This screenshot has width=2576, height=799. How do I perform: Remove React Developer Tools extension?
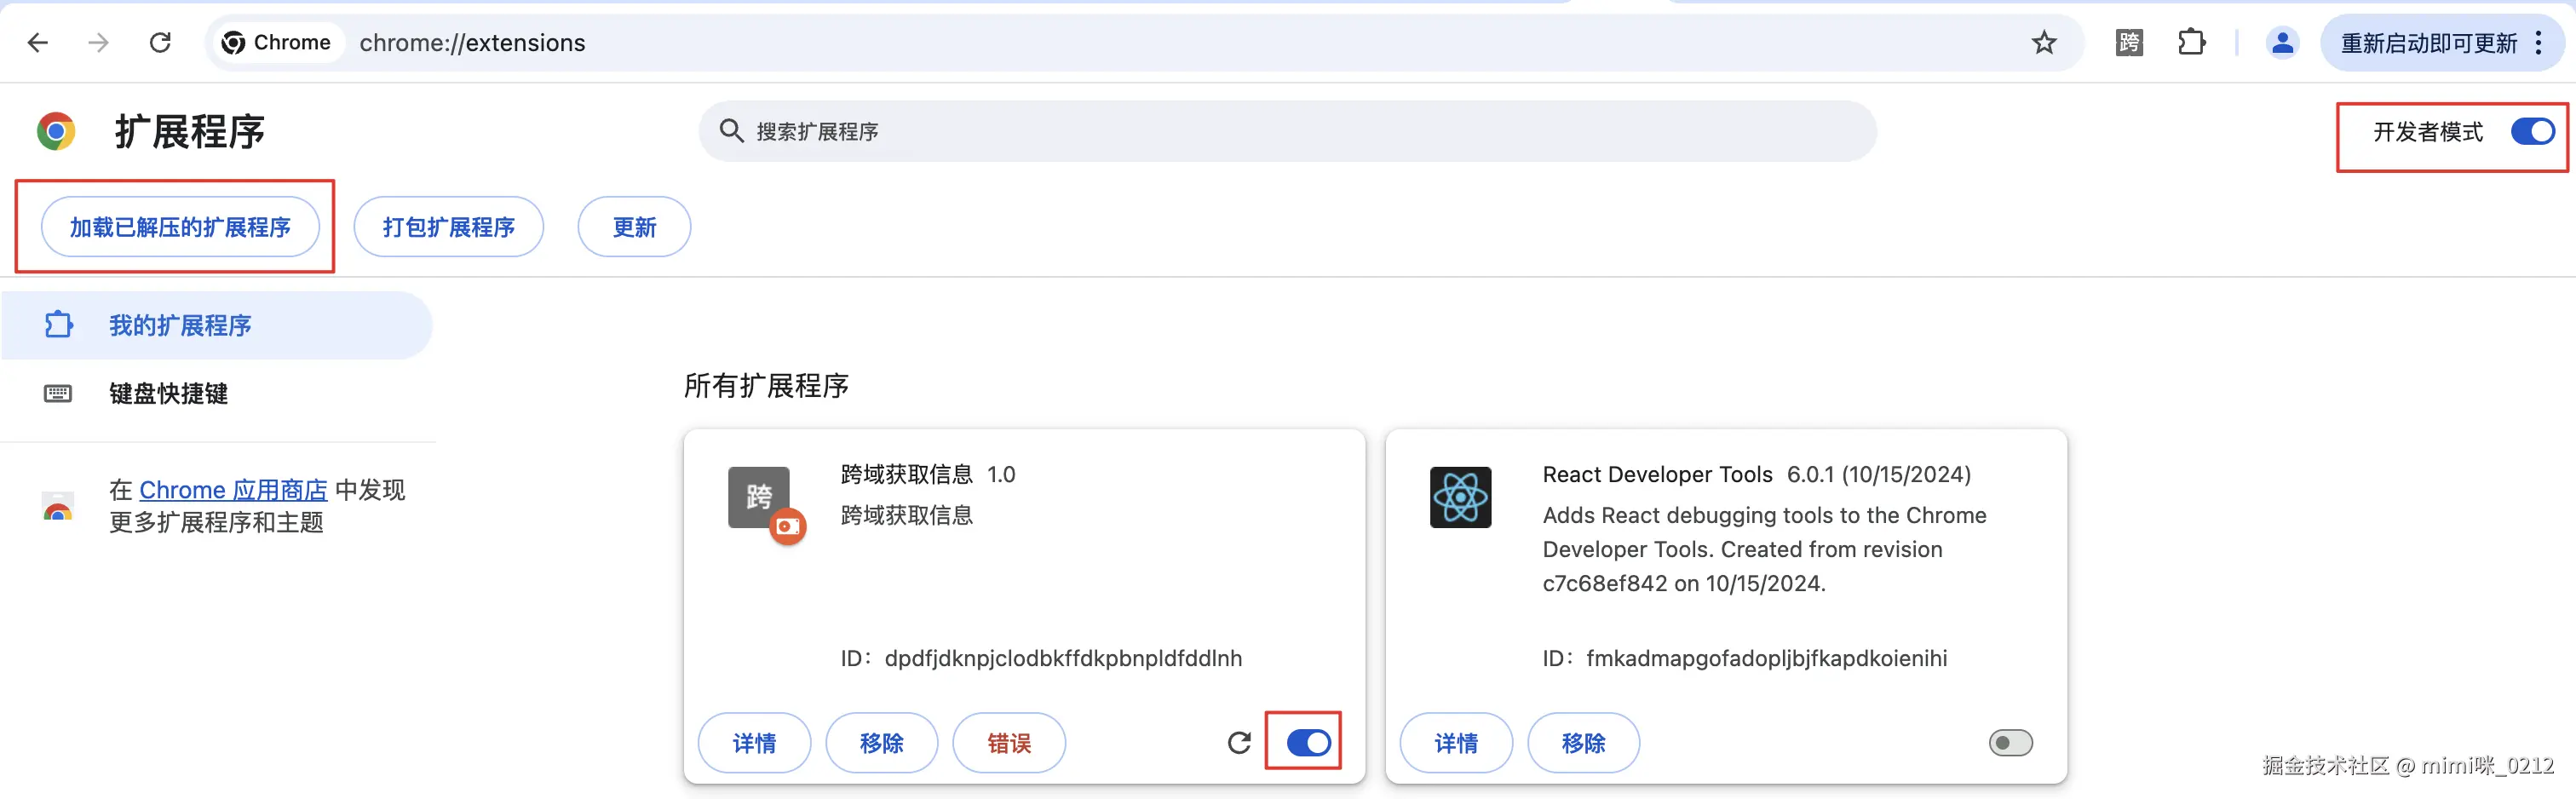coord(1583,743)
